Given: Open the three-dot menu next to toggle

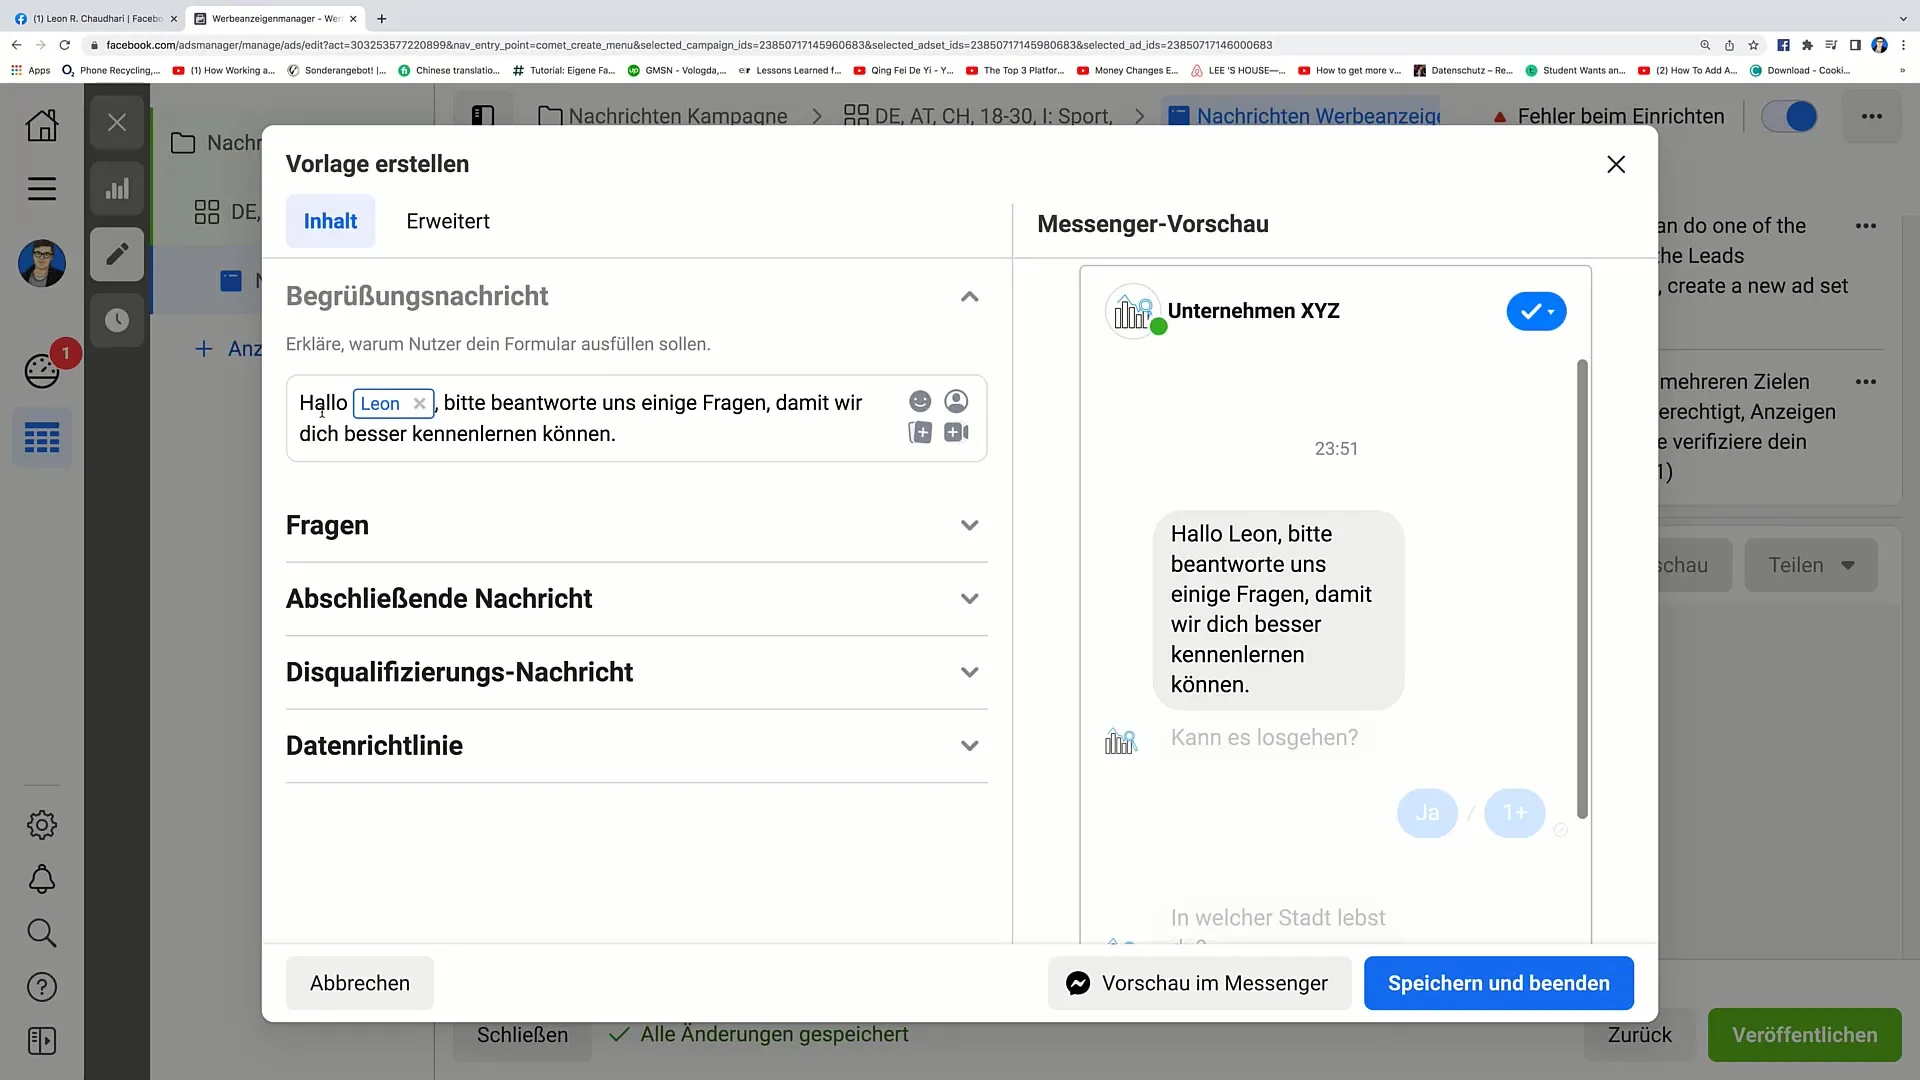Looking at the screenshot, I should click(x=1872, y=116).
